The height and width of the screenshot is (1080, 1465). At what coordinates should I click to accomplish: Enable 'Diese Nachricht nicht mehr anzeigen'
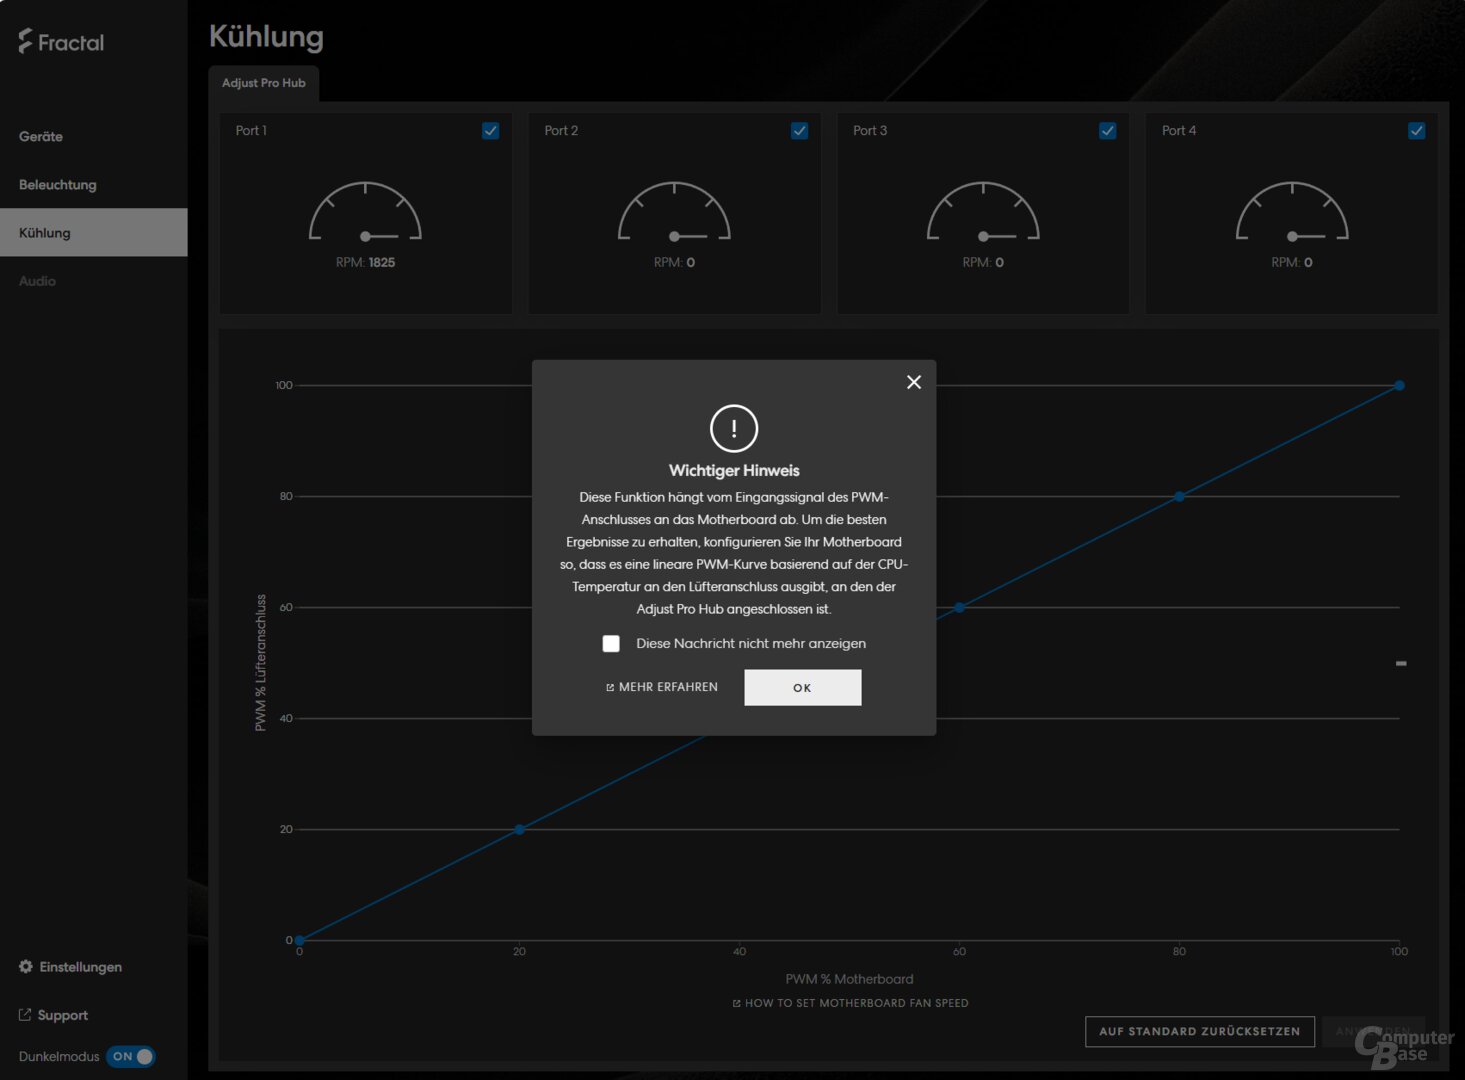[x=611, y=643]
